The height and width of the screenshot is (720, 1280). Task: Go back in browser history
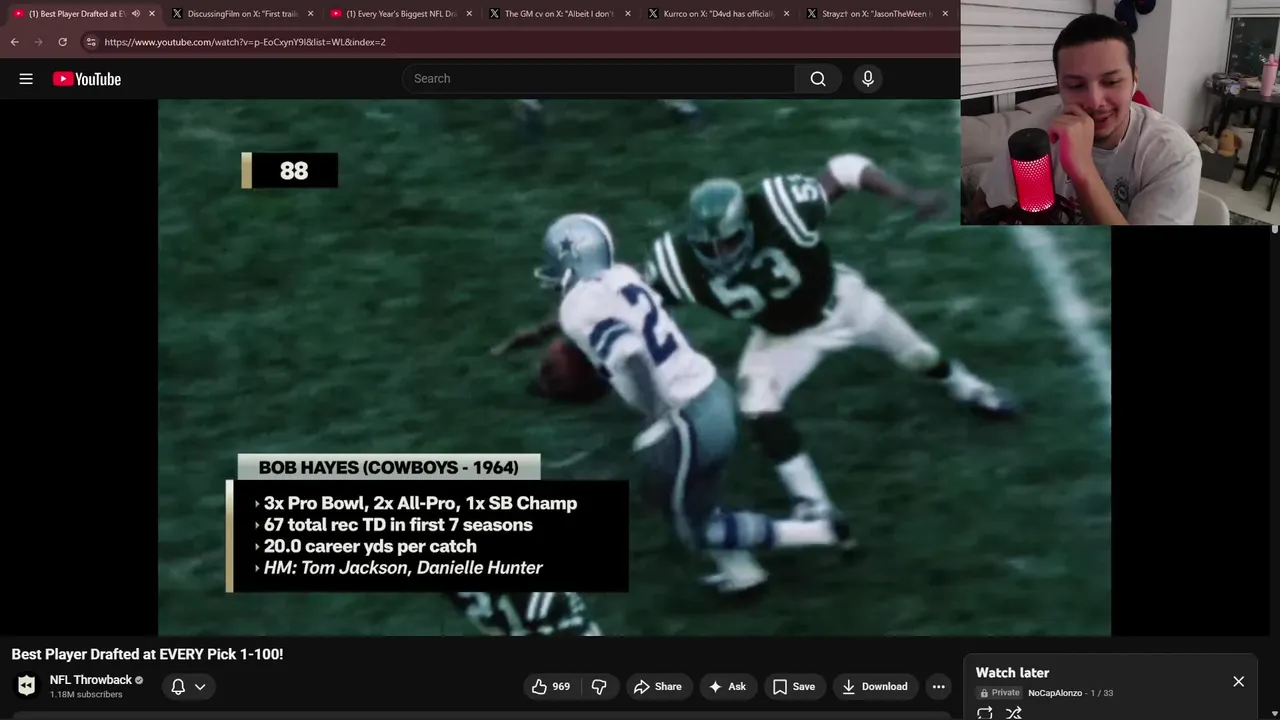tap(14, 42)
